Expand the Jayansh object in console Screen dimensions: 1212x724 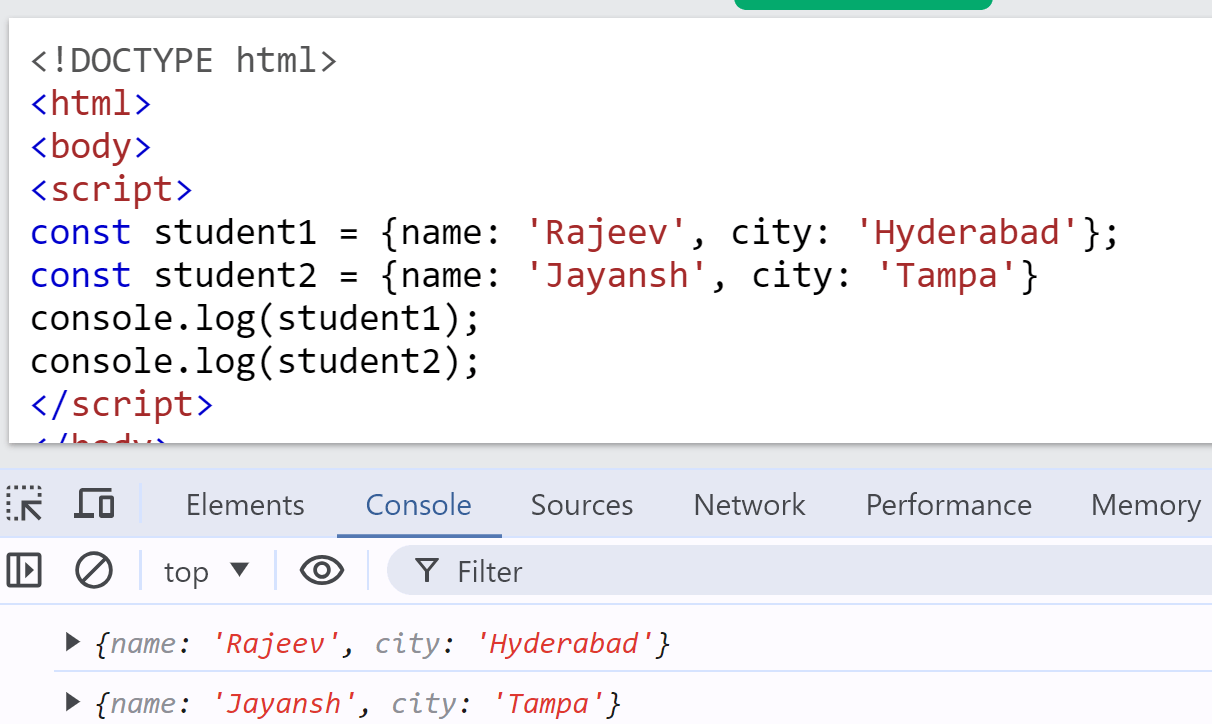[71, 702]
